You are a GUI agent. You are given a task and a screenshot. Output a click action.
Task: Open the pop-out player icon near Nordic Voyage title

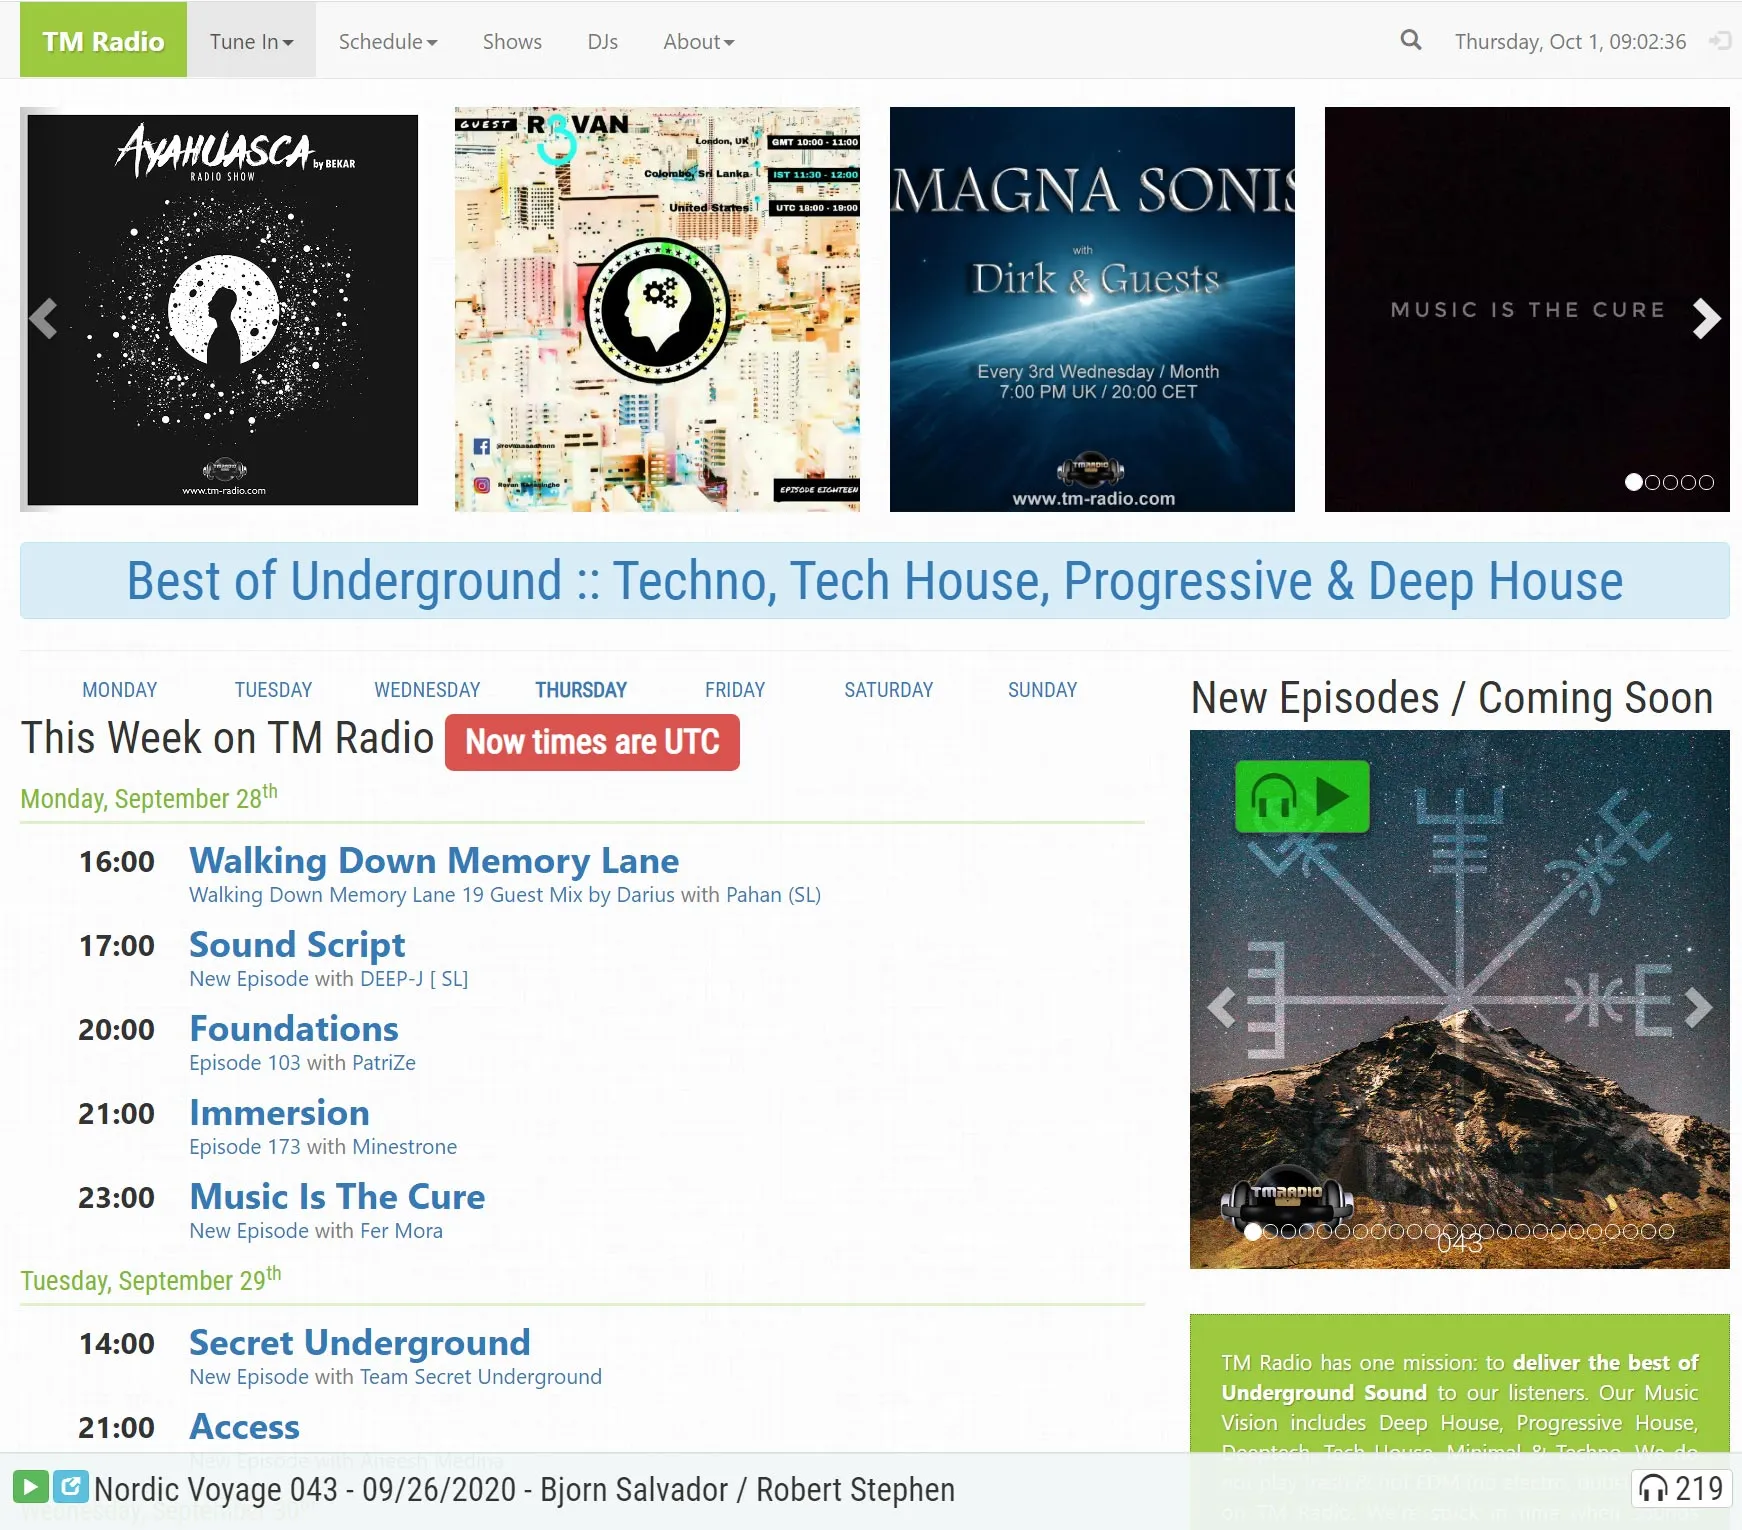(69, 1488)
